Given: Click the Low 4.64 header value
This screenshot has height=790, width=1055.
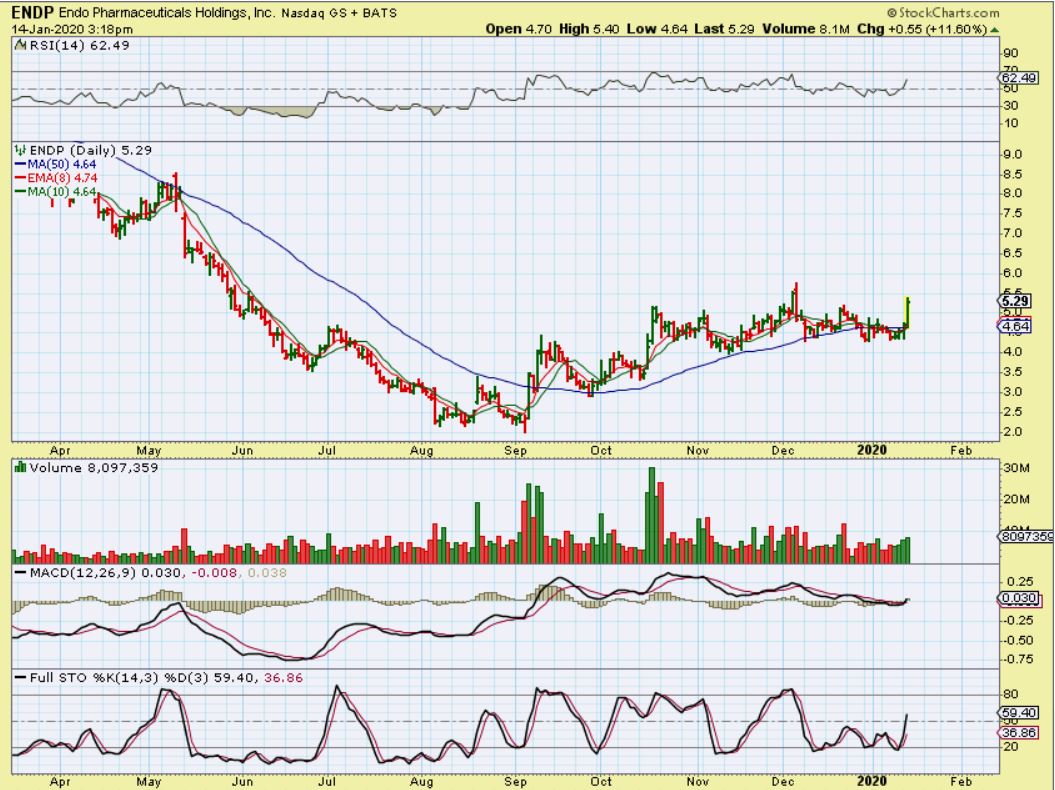Looking at the screenshot, I should [x=657, y=29].
